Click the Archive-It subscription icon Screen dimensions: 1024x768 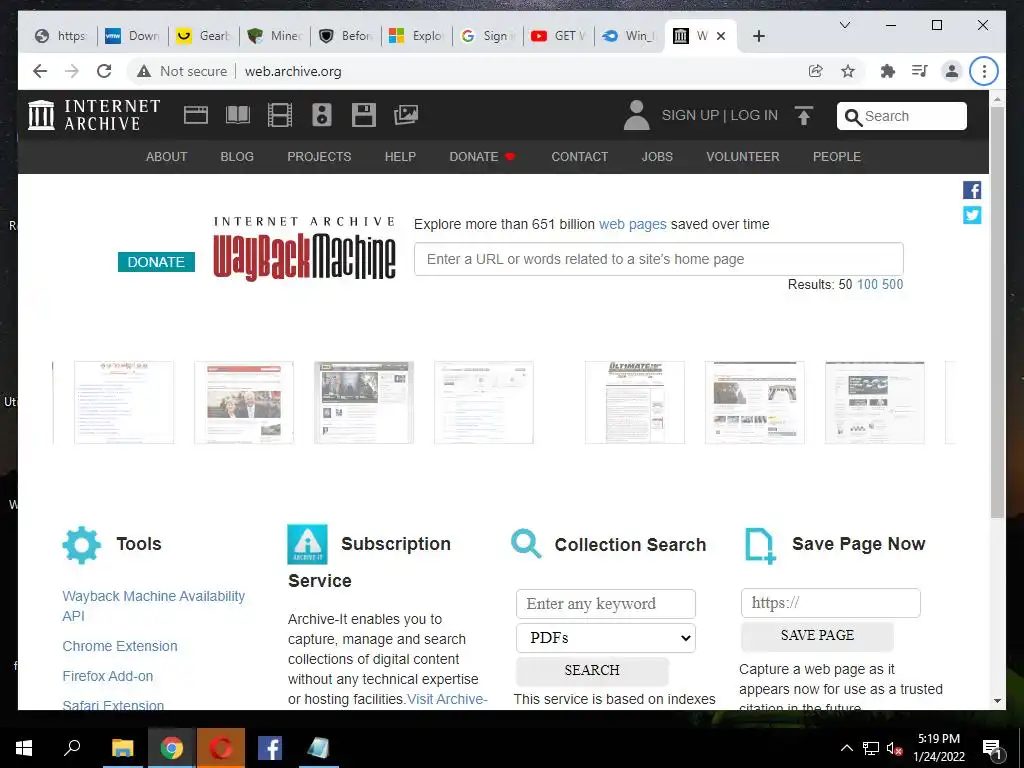[307, 544]
